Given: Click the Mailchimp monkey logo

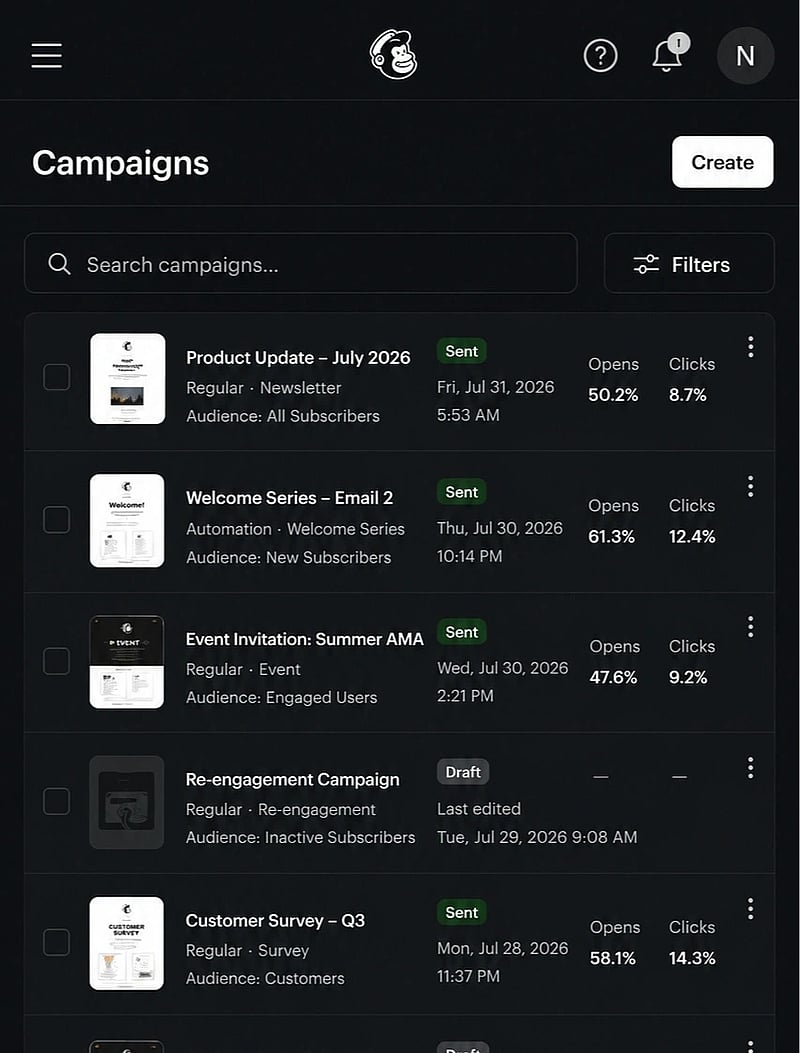Looking at the screenshot, I should coord(394,55).
